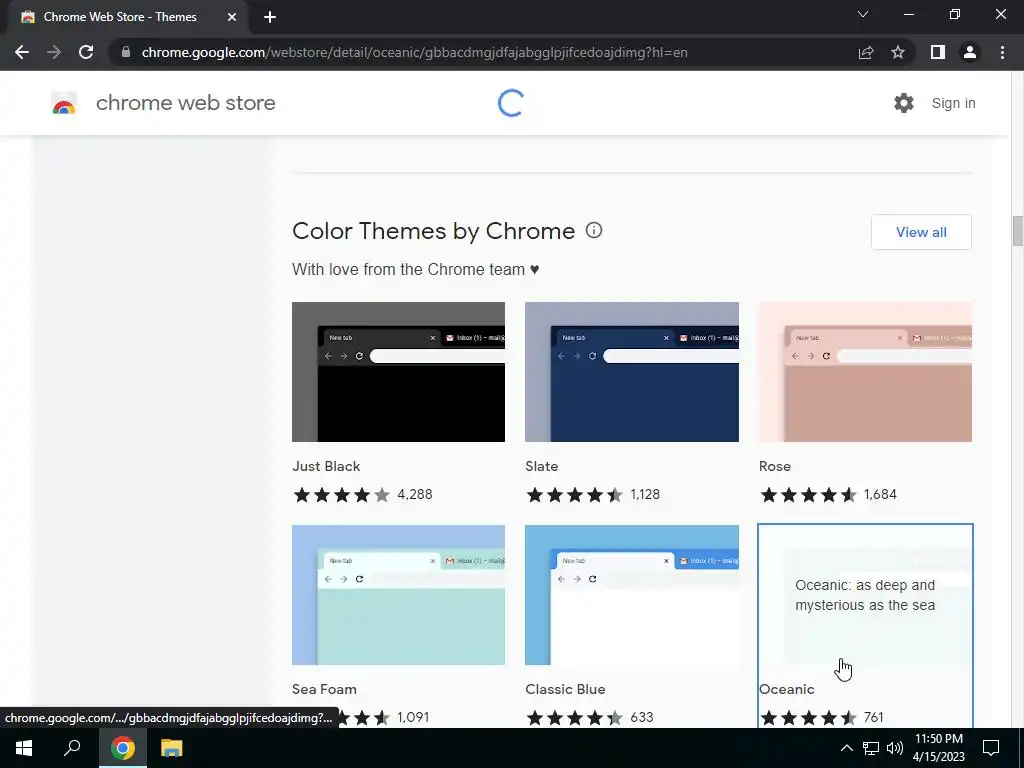1024x768 pixels.
Task: Open the Windows Start menu
Action: click(24, 748)
